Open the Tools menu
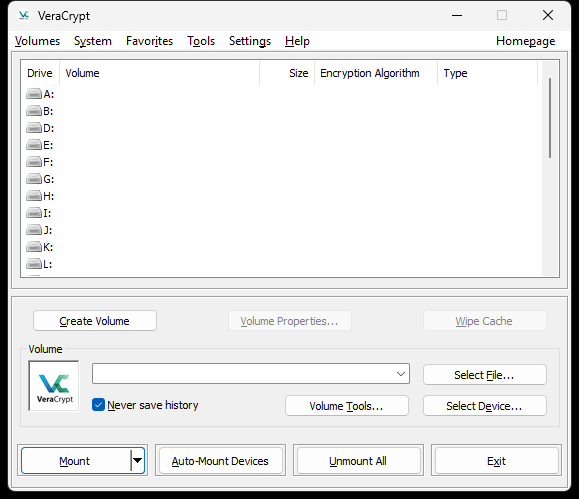This screenshot has width=579, height=499. click(201, 41)
